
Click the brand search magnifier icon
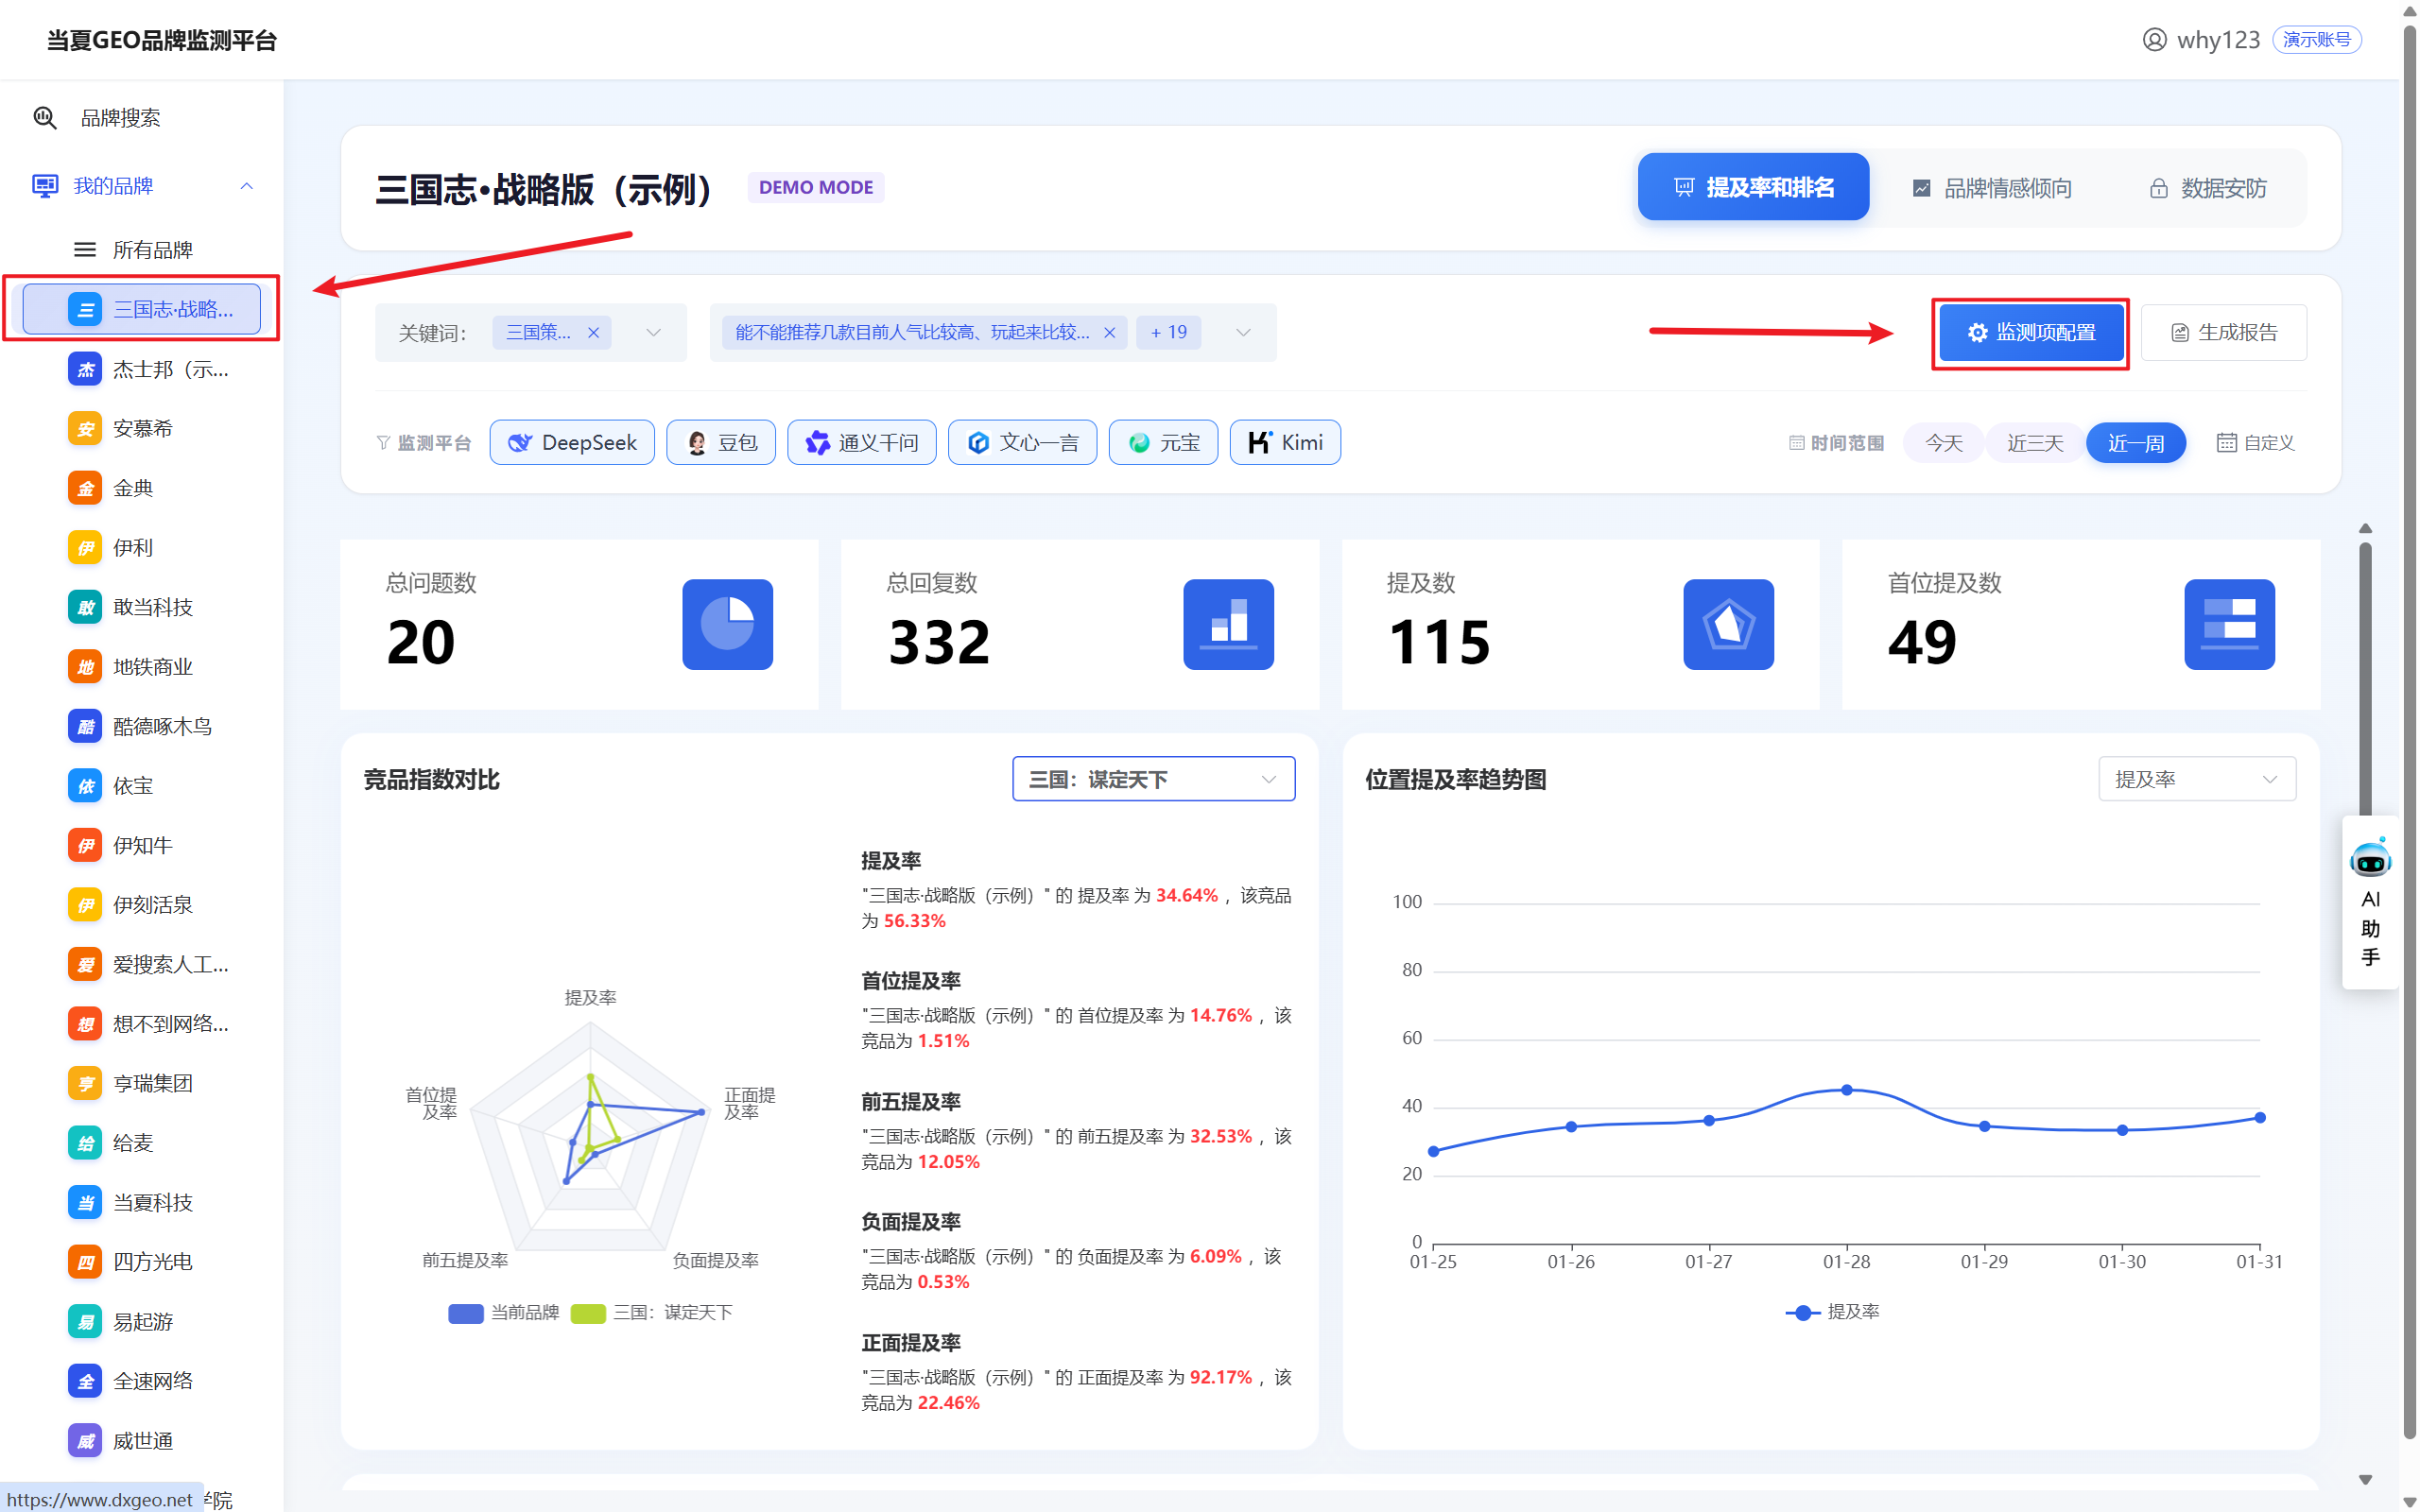pyautogui.click(x=44, y=118)
